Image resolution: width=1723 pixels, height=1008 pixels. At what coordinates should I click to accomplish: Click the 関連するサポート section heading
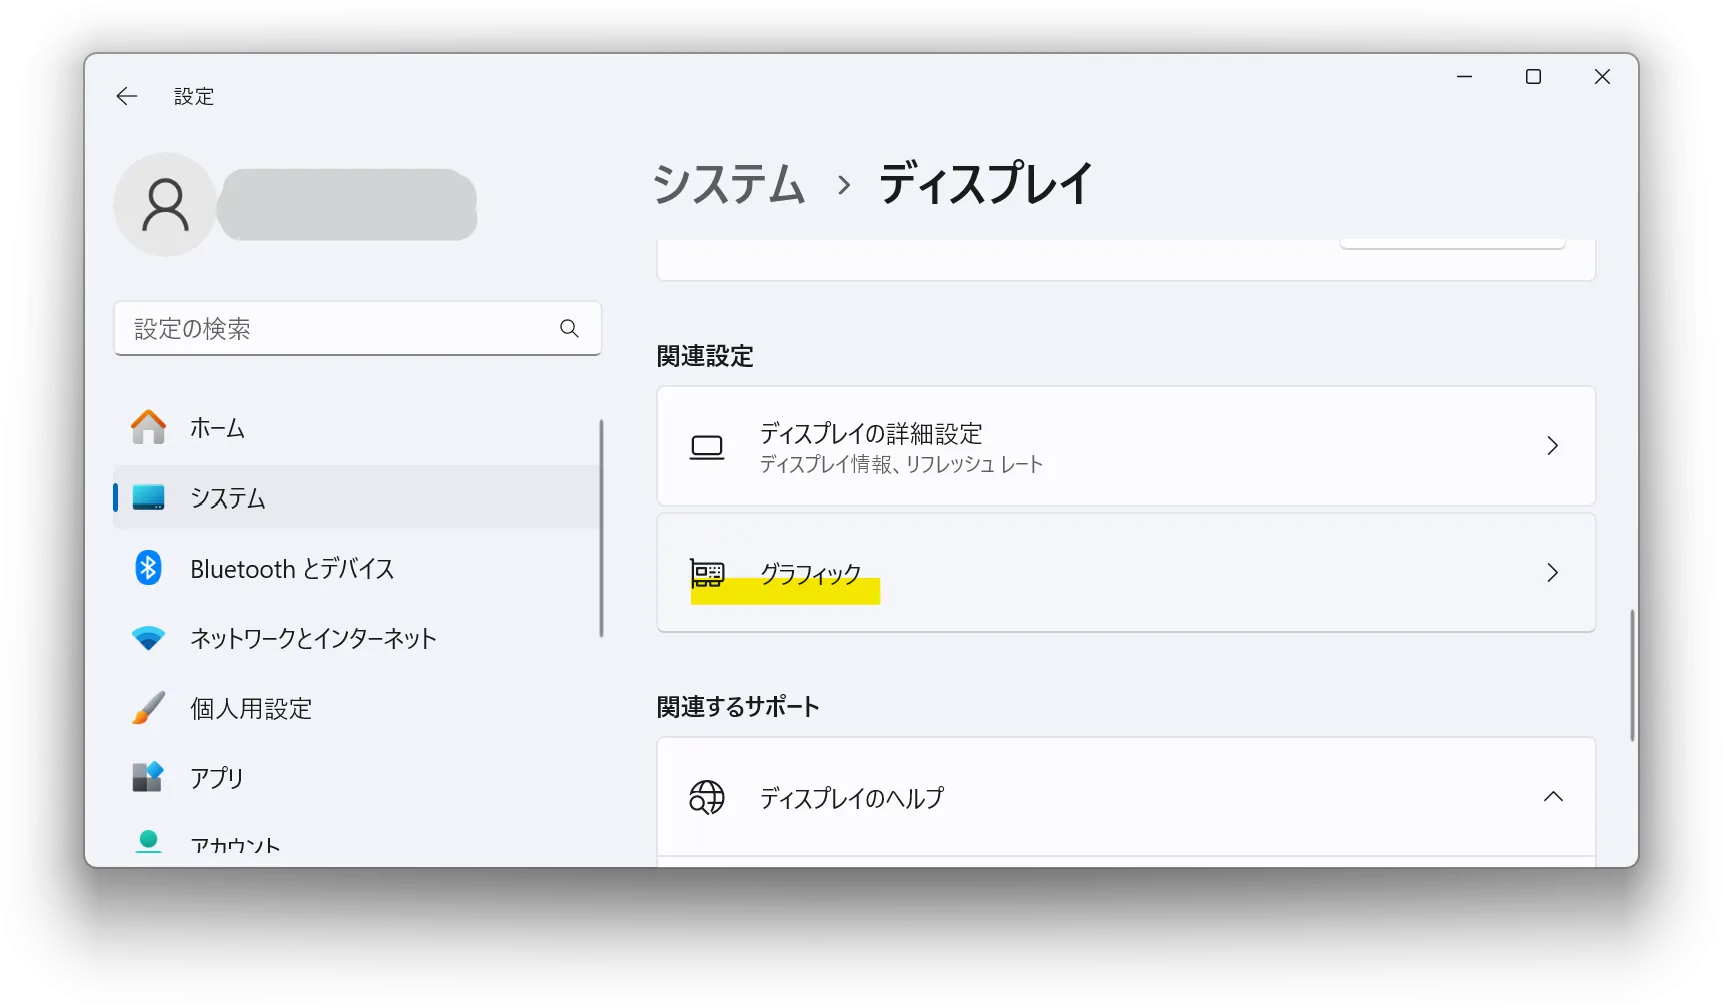[738, 707]
